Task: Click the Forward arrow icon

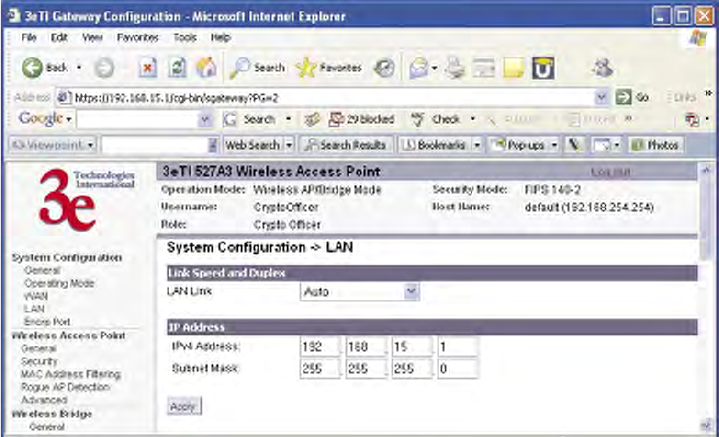Action: (x=104, y=68)
